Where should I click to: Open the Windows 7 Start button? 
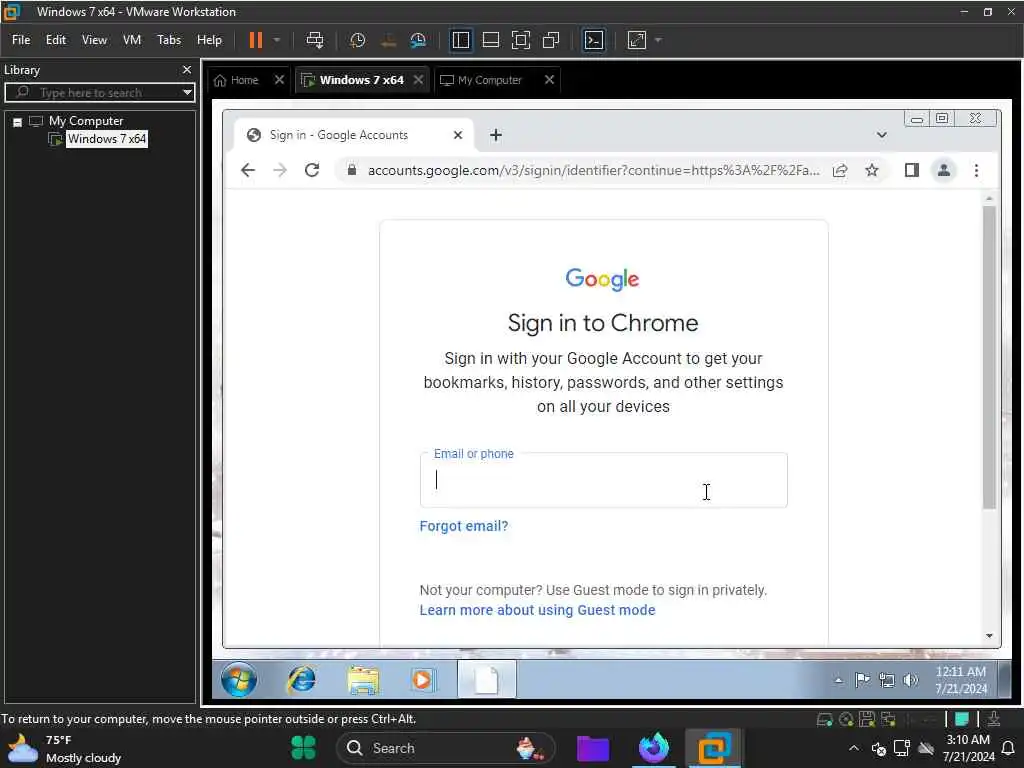point(238,679)
